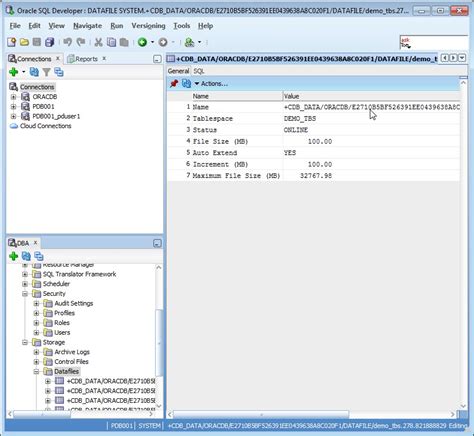Click Schema Browser icon in Connections toolbar
Image resolution: width=474 pixels, height=436 pixels.
click(59, 72)
